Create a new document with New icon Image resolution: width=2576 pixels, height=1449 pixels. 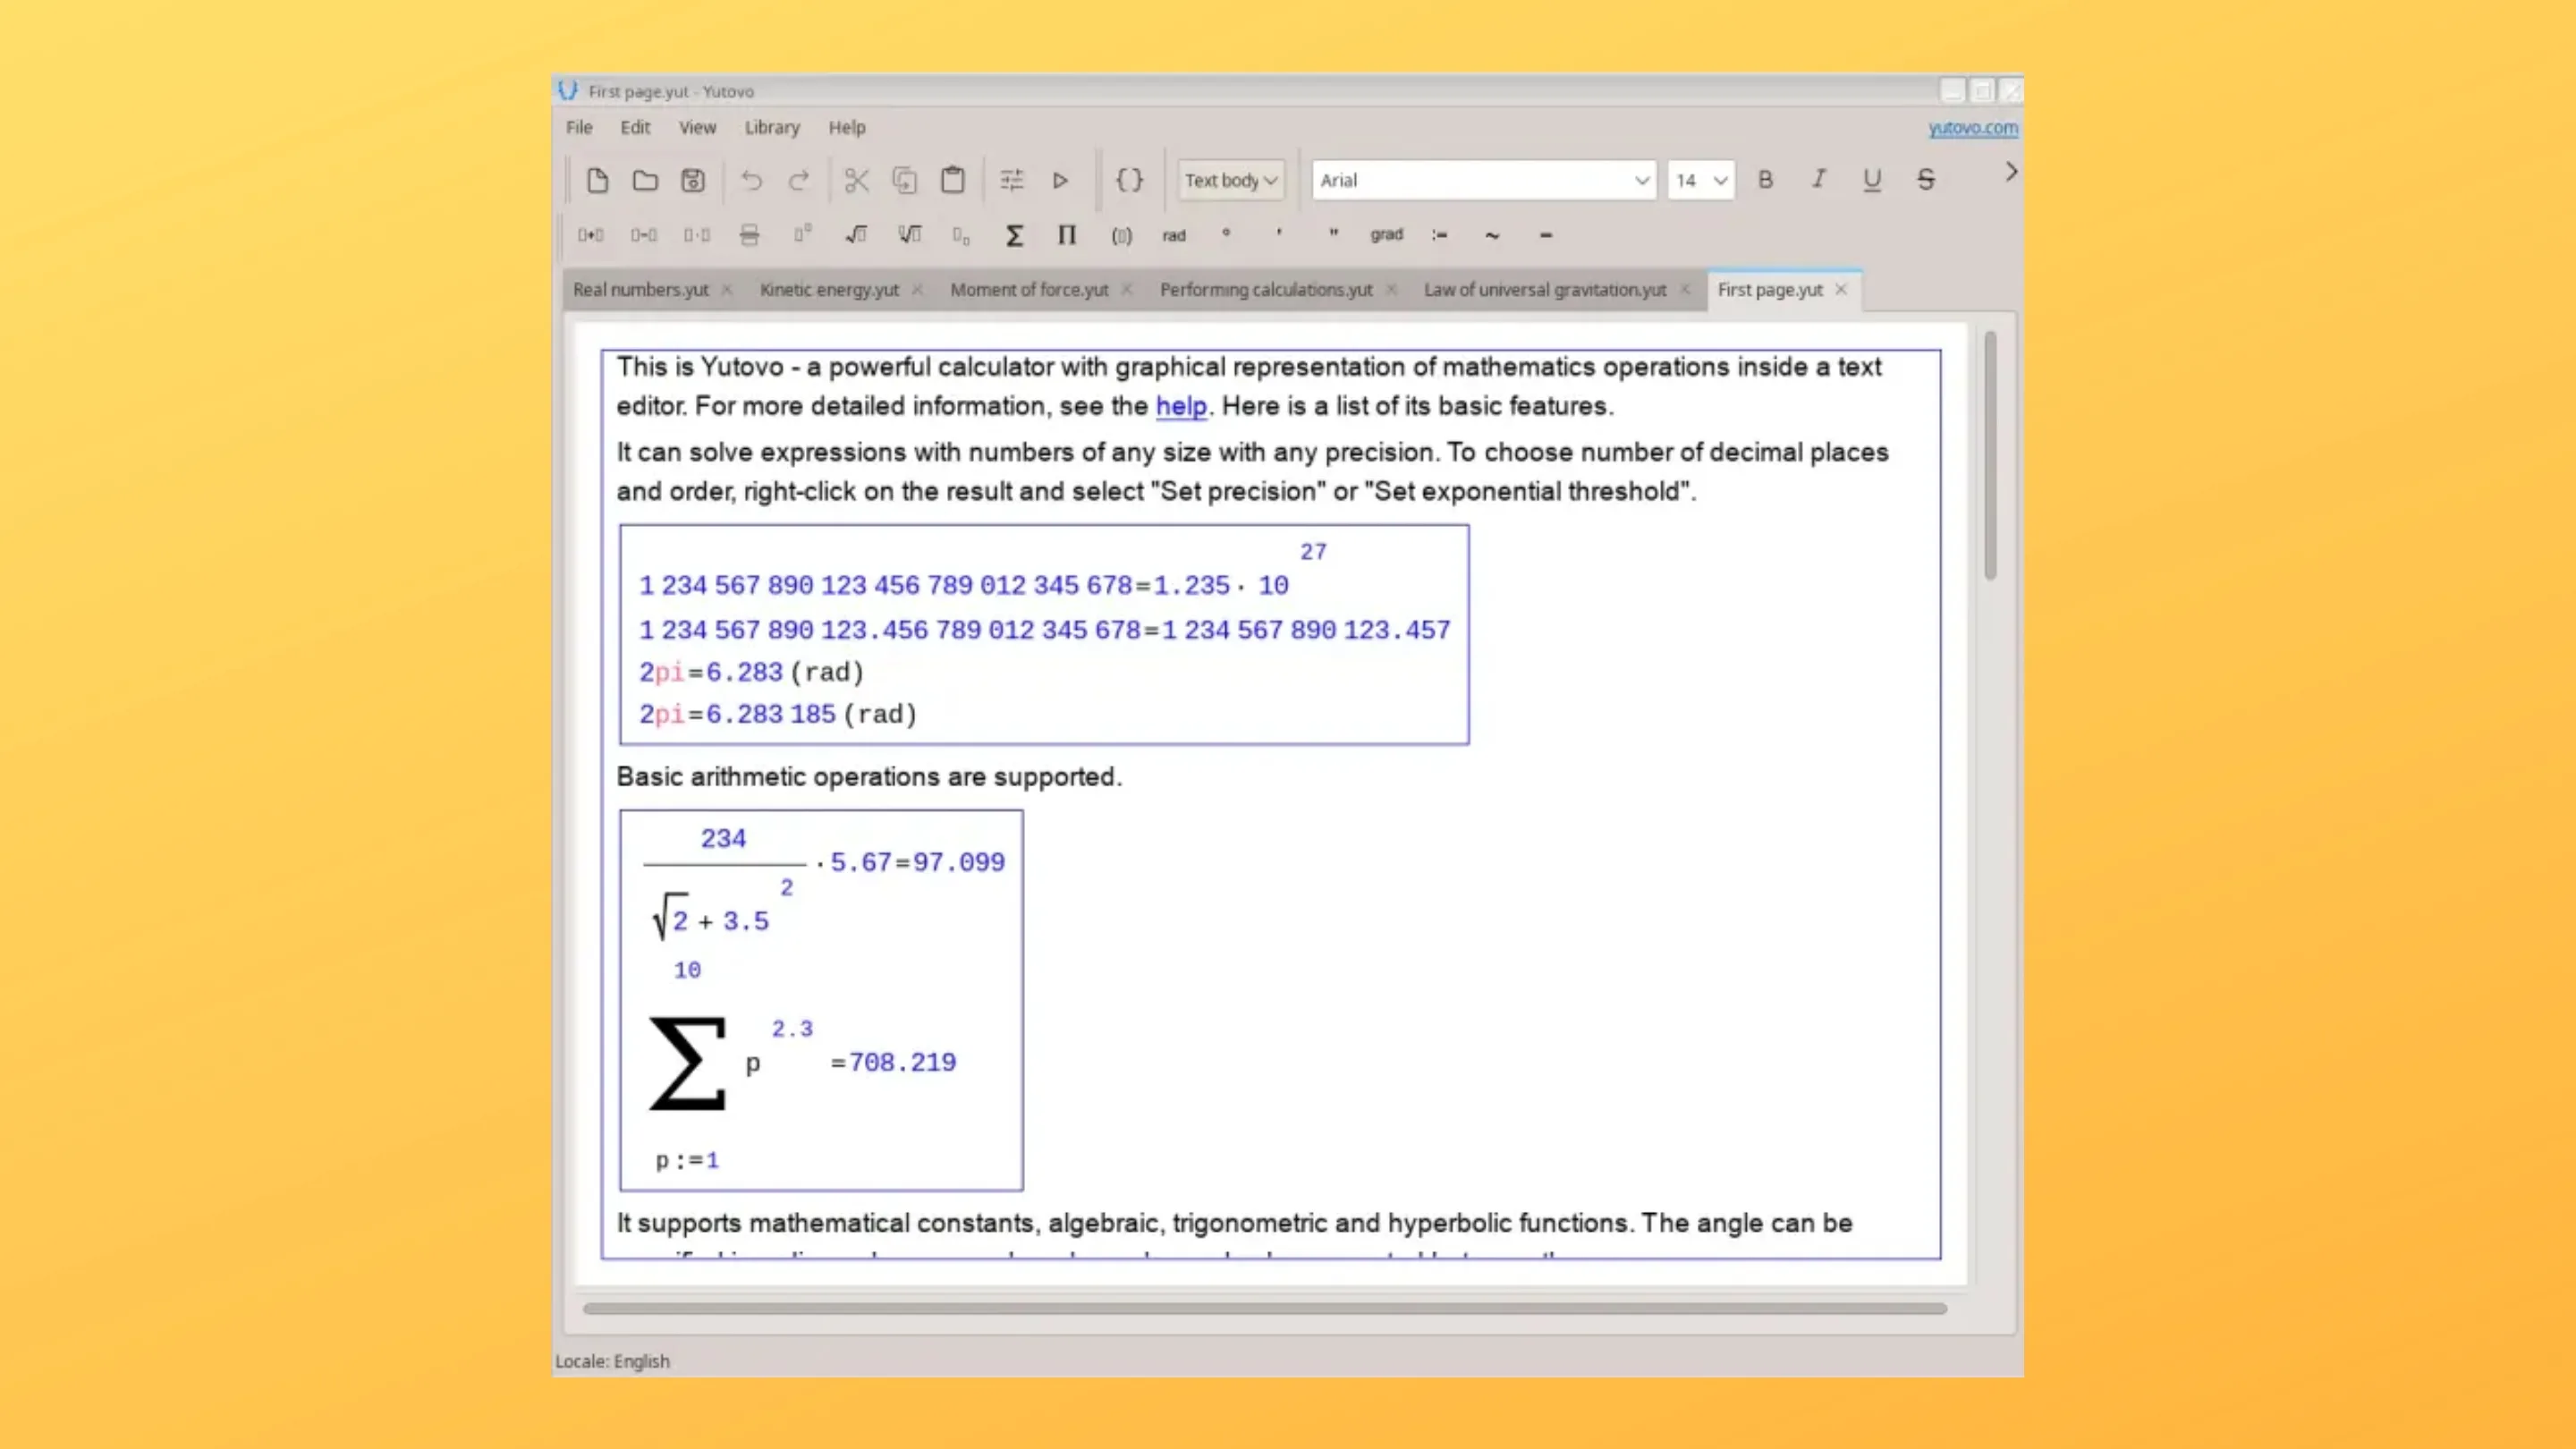[x=597, y=180]
